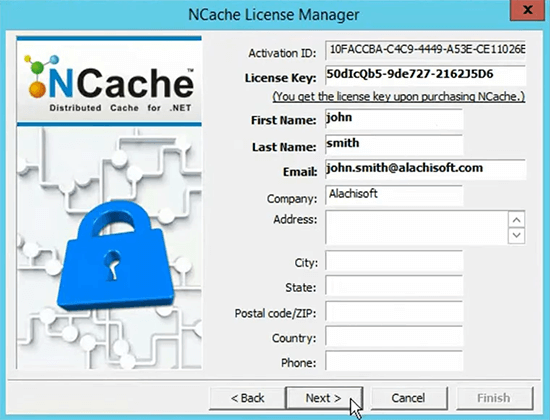The image size is (550, 420).
Task: Click the Postal code/ZIP field
Action: [394, 311]
